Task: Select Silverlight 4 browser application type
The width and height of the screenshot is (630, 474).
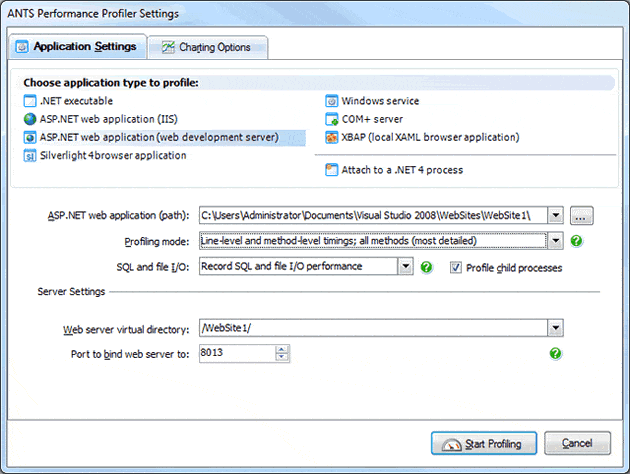Action: pos(105,155)
